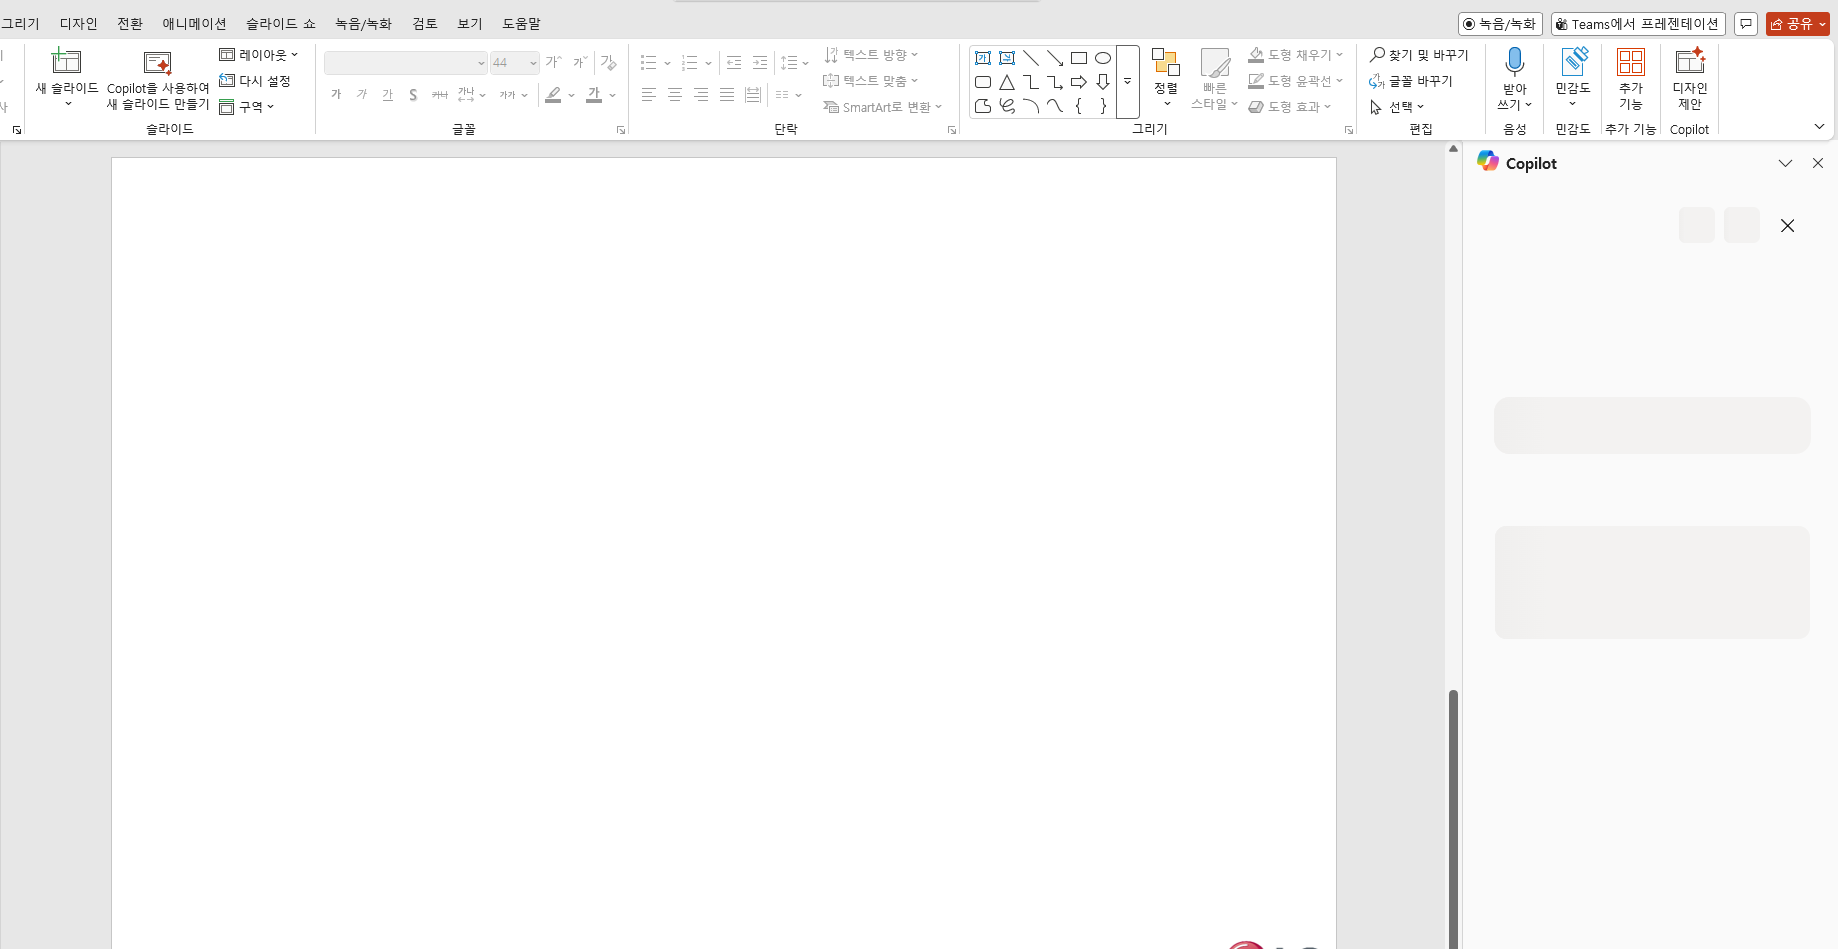Insert a new slide with 새 슬라이드 icon

(66, 61)
